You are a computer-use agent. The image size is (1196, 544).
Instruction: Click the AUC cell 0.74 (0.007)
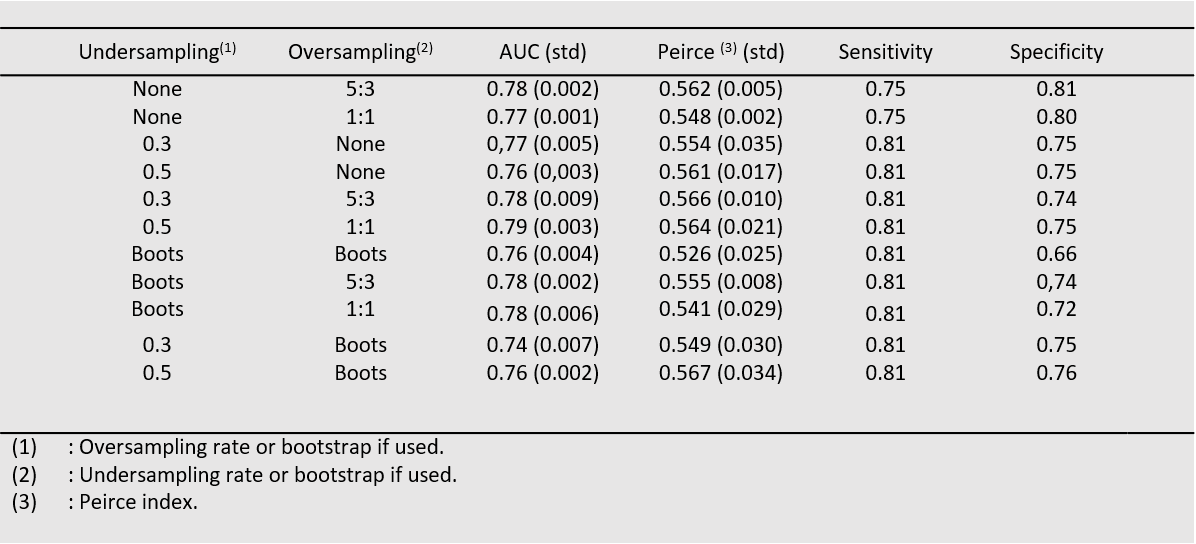(x=542, y=345)
